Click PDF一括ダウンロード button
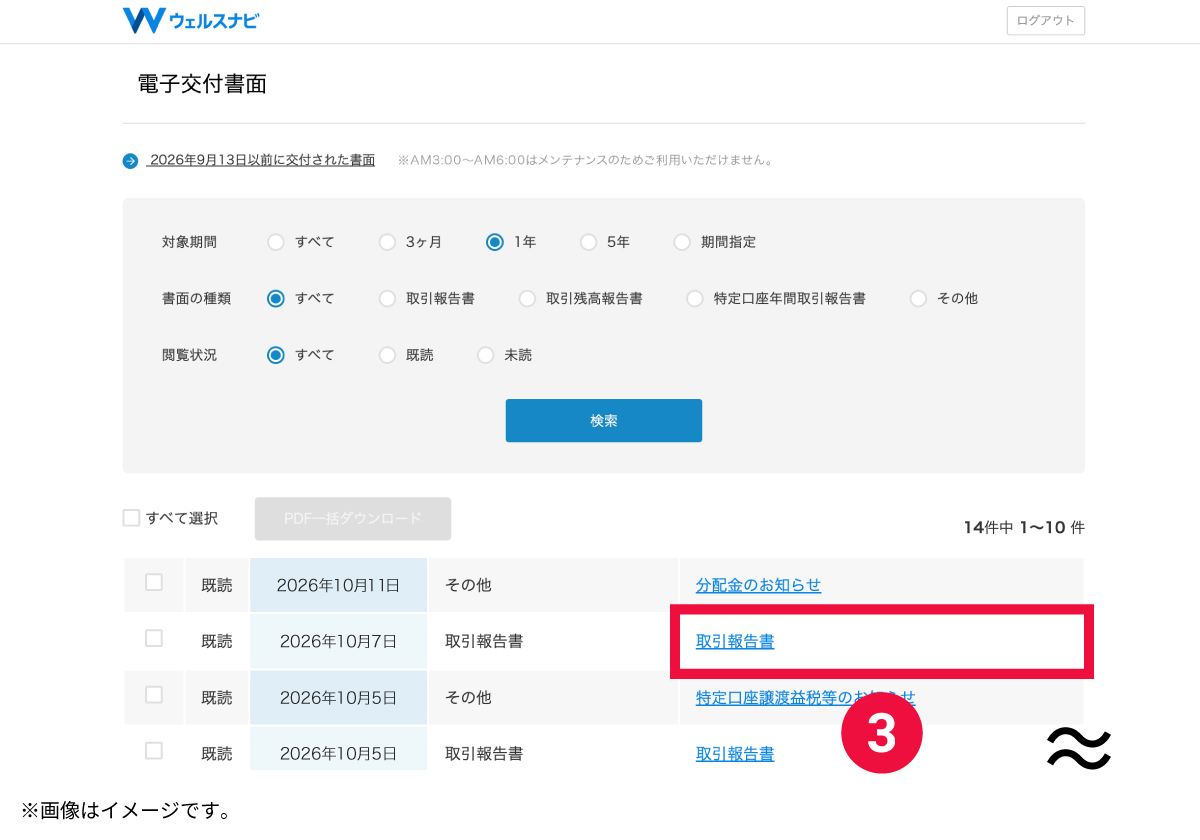The image size is (1200, 840). click(x=353, y=519)
